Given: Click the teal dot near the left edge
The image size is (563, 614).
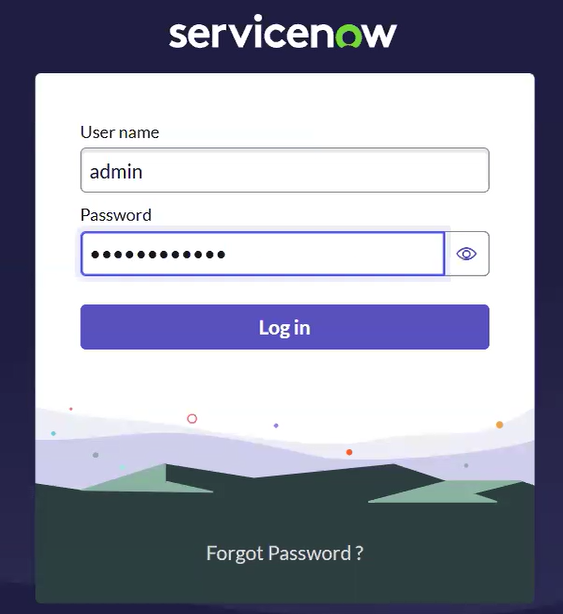Looking at the screenshot, I should pyautogui.click(x=54, y=433).
